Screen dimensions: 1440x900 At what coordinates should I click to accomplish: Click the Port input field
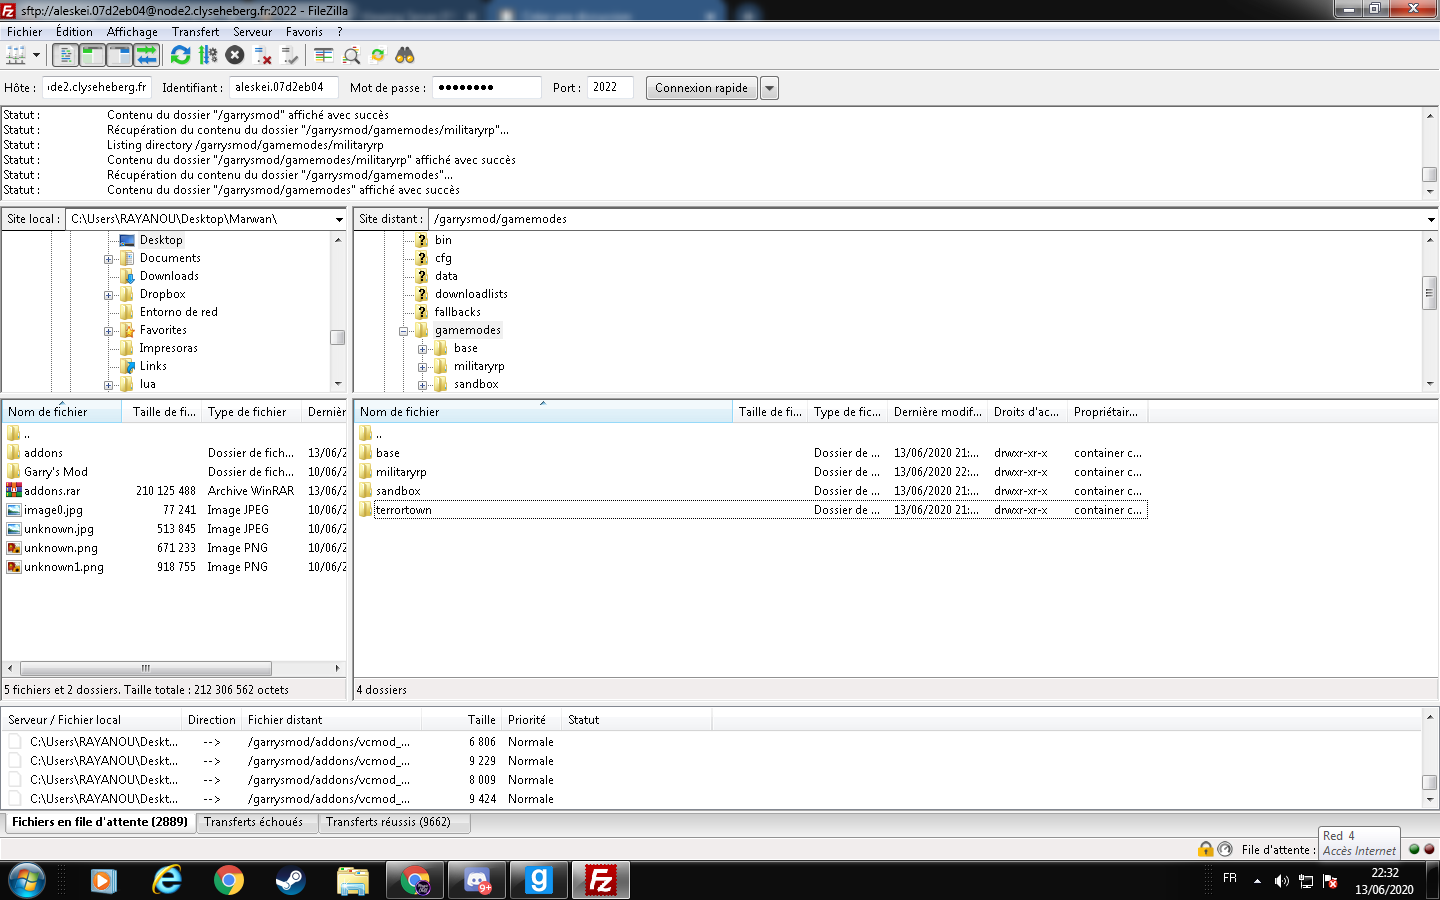click(x=610, y=87)
